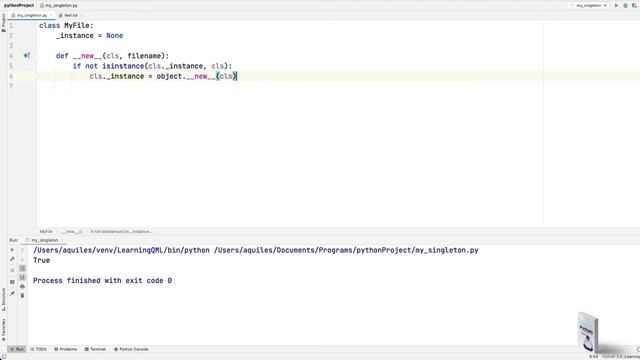The height and width of the screenshot is (360, 640).
Task: Click the down arrow in Run output toolbar
Action: click(x=22, y=259)
